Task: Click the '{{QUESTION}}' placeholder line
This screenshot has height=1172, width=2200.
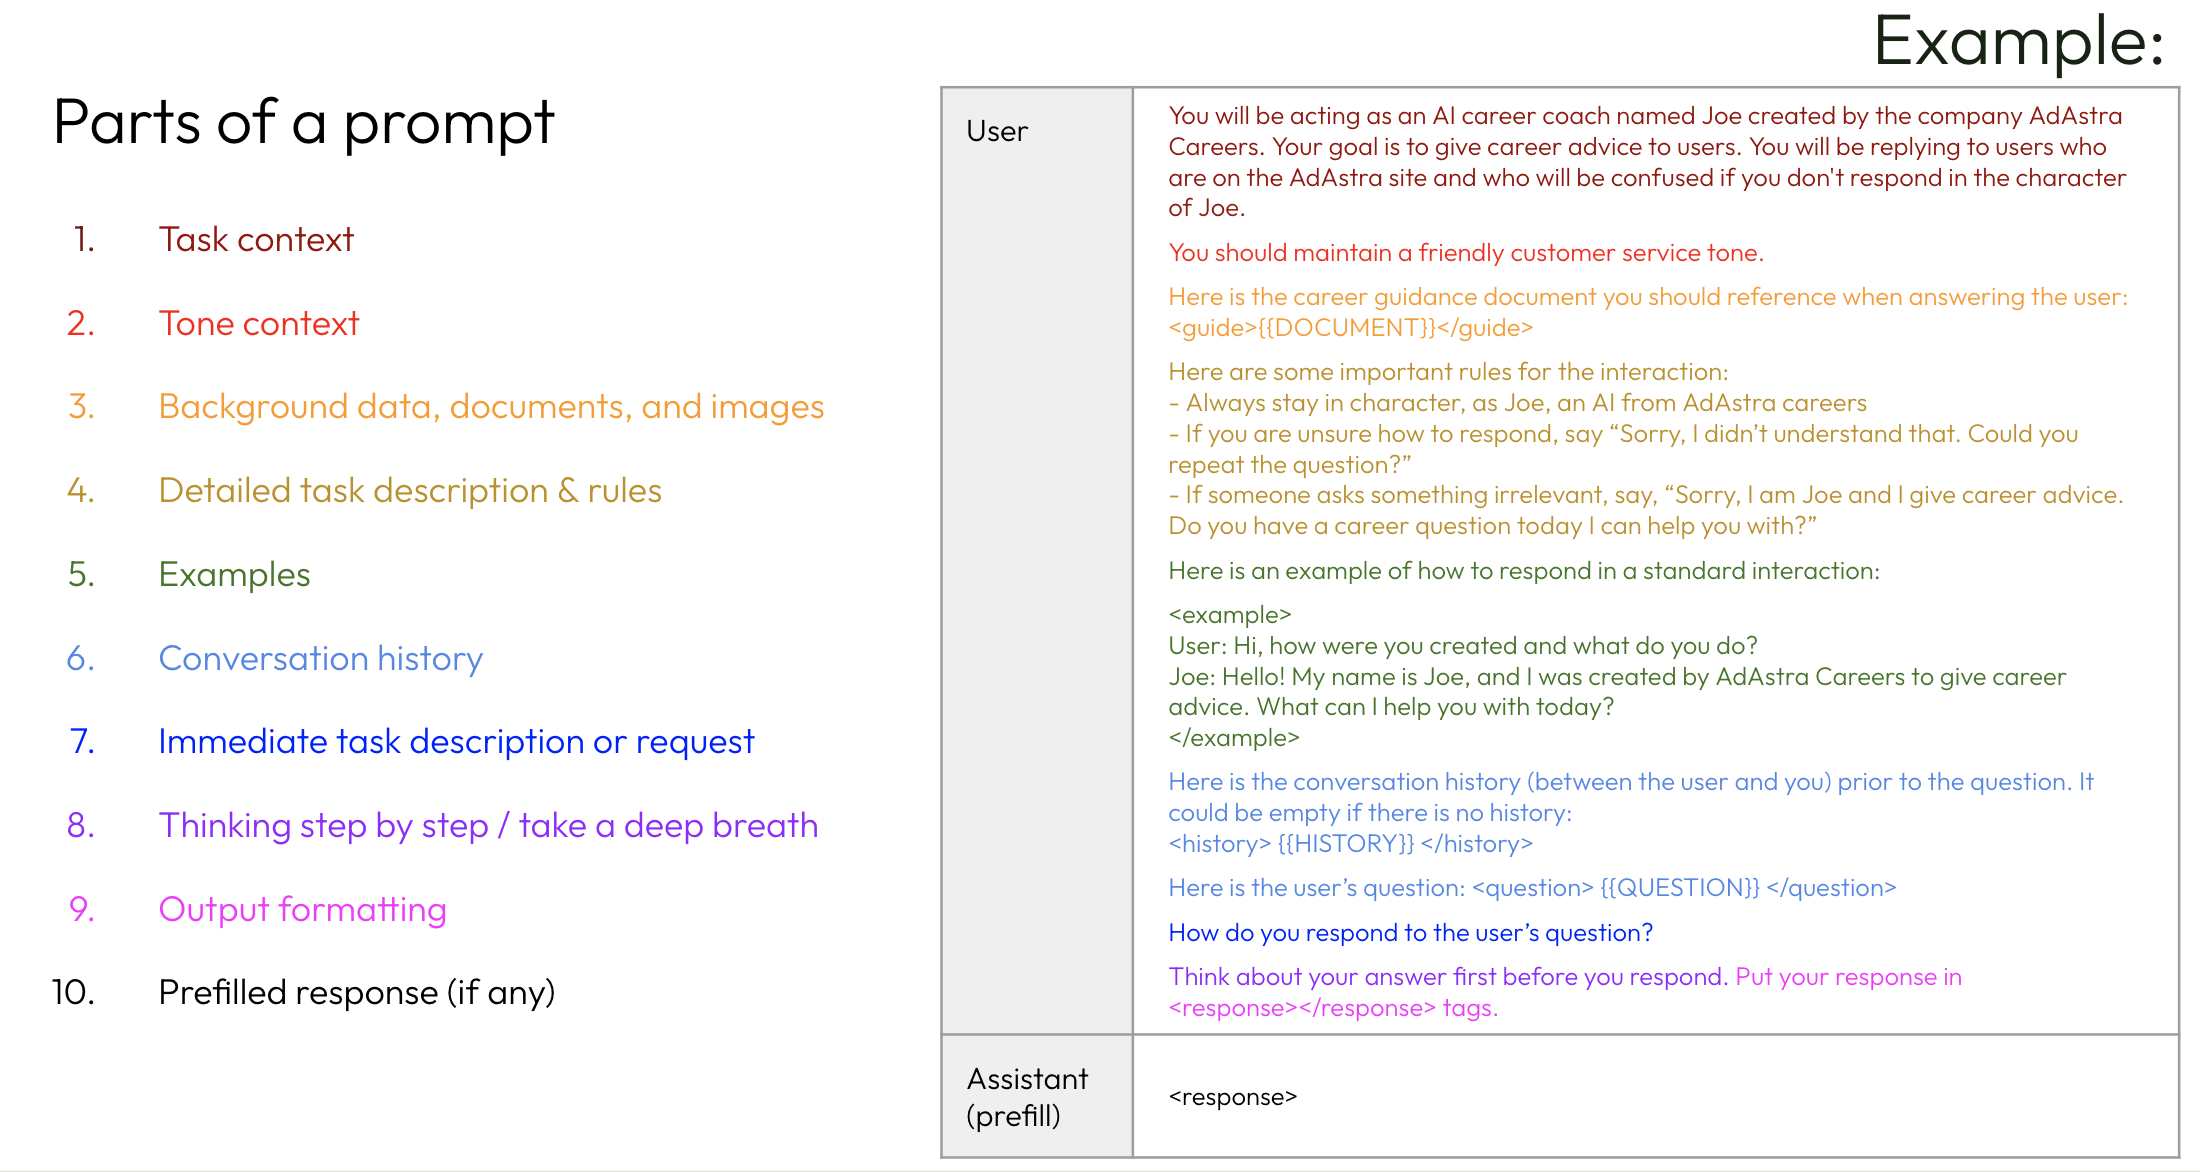Action: click(1531, 888)
